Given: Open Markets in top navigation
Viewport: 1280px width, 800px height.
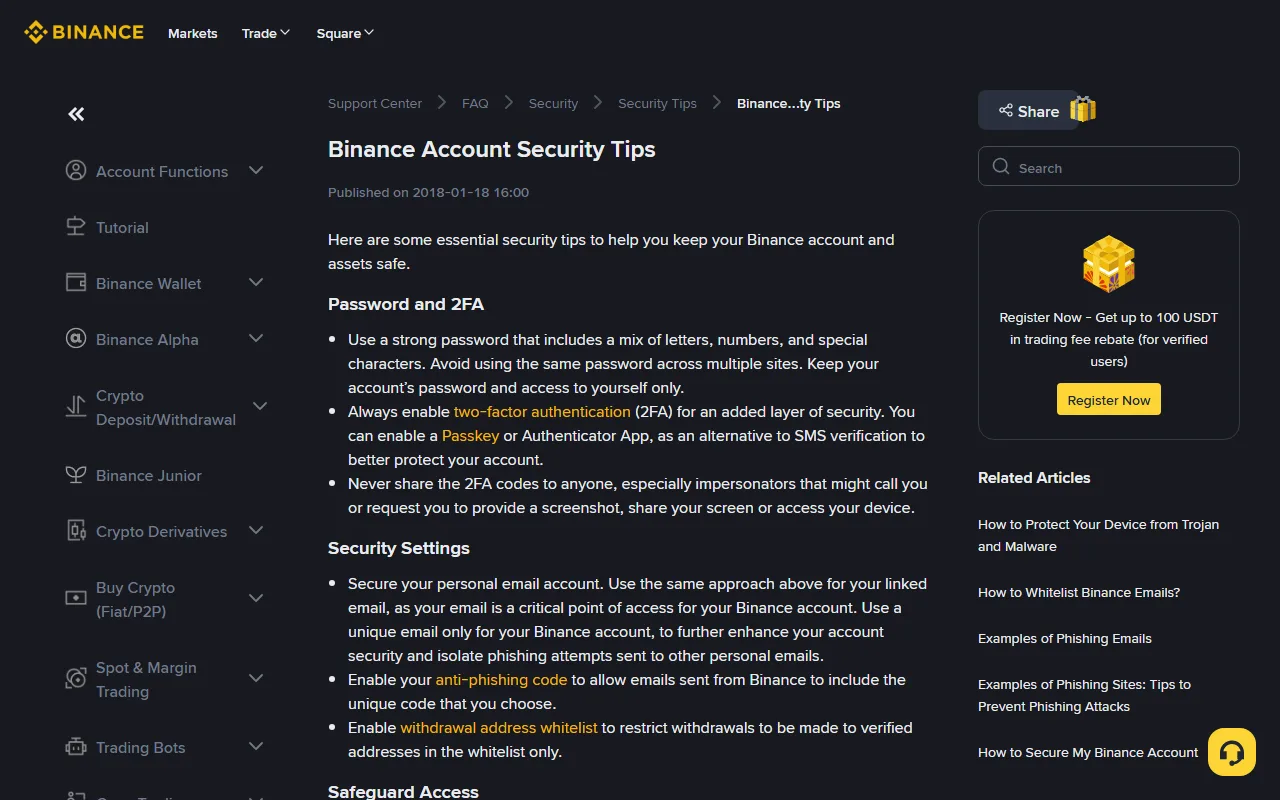Looking at the screenshot, I should pyautogui.click(x=193, y=33).
